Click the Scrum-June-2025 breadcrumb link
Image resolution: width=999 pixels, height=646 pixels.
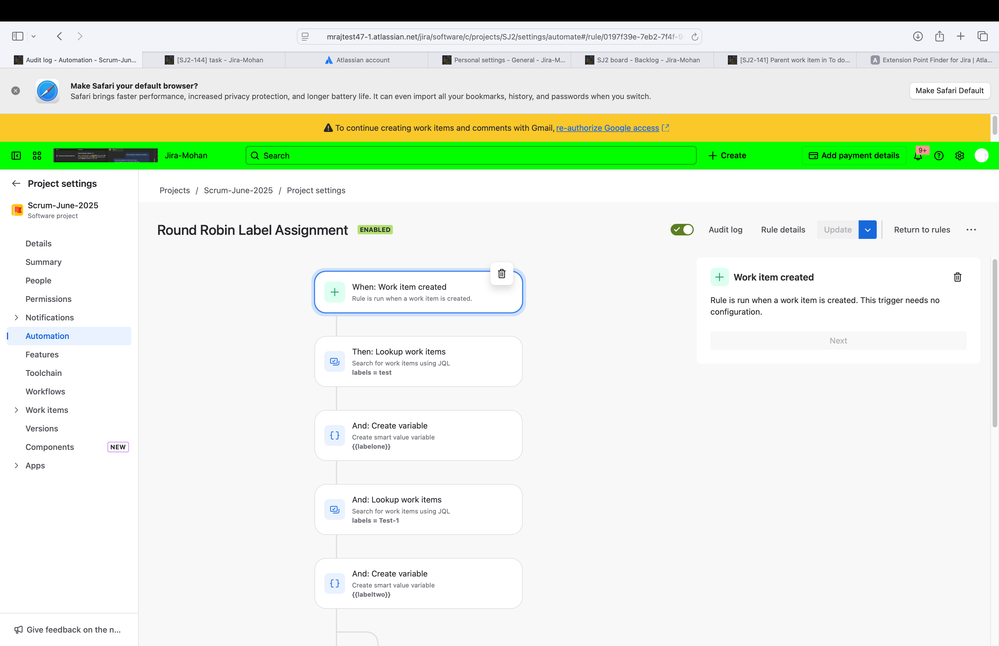pyautogui.click(x=238, y=190)
